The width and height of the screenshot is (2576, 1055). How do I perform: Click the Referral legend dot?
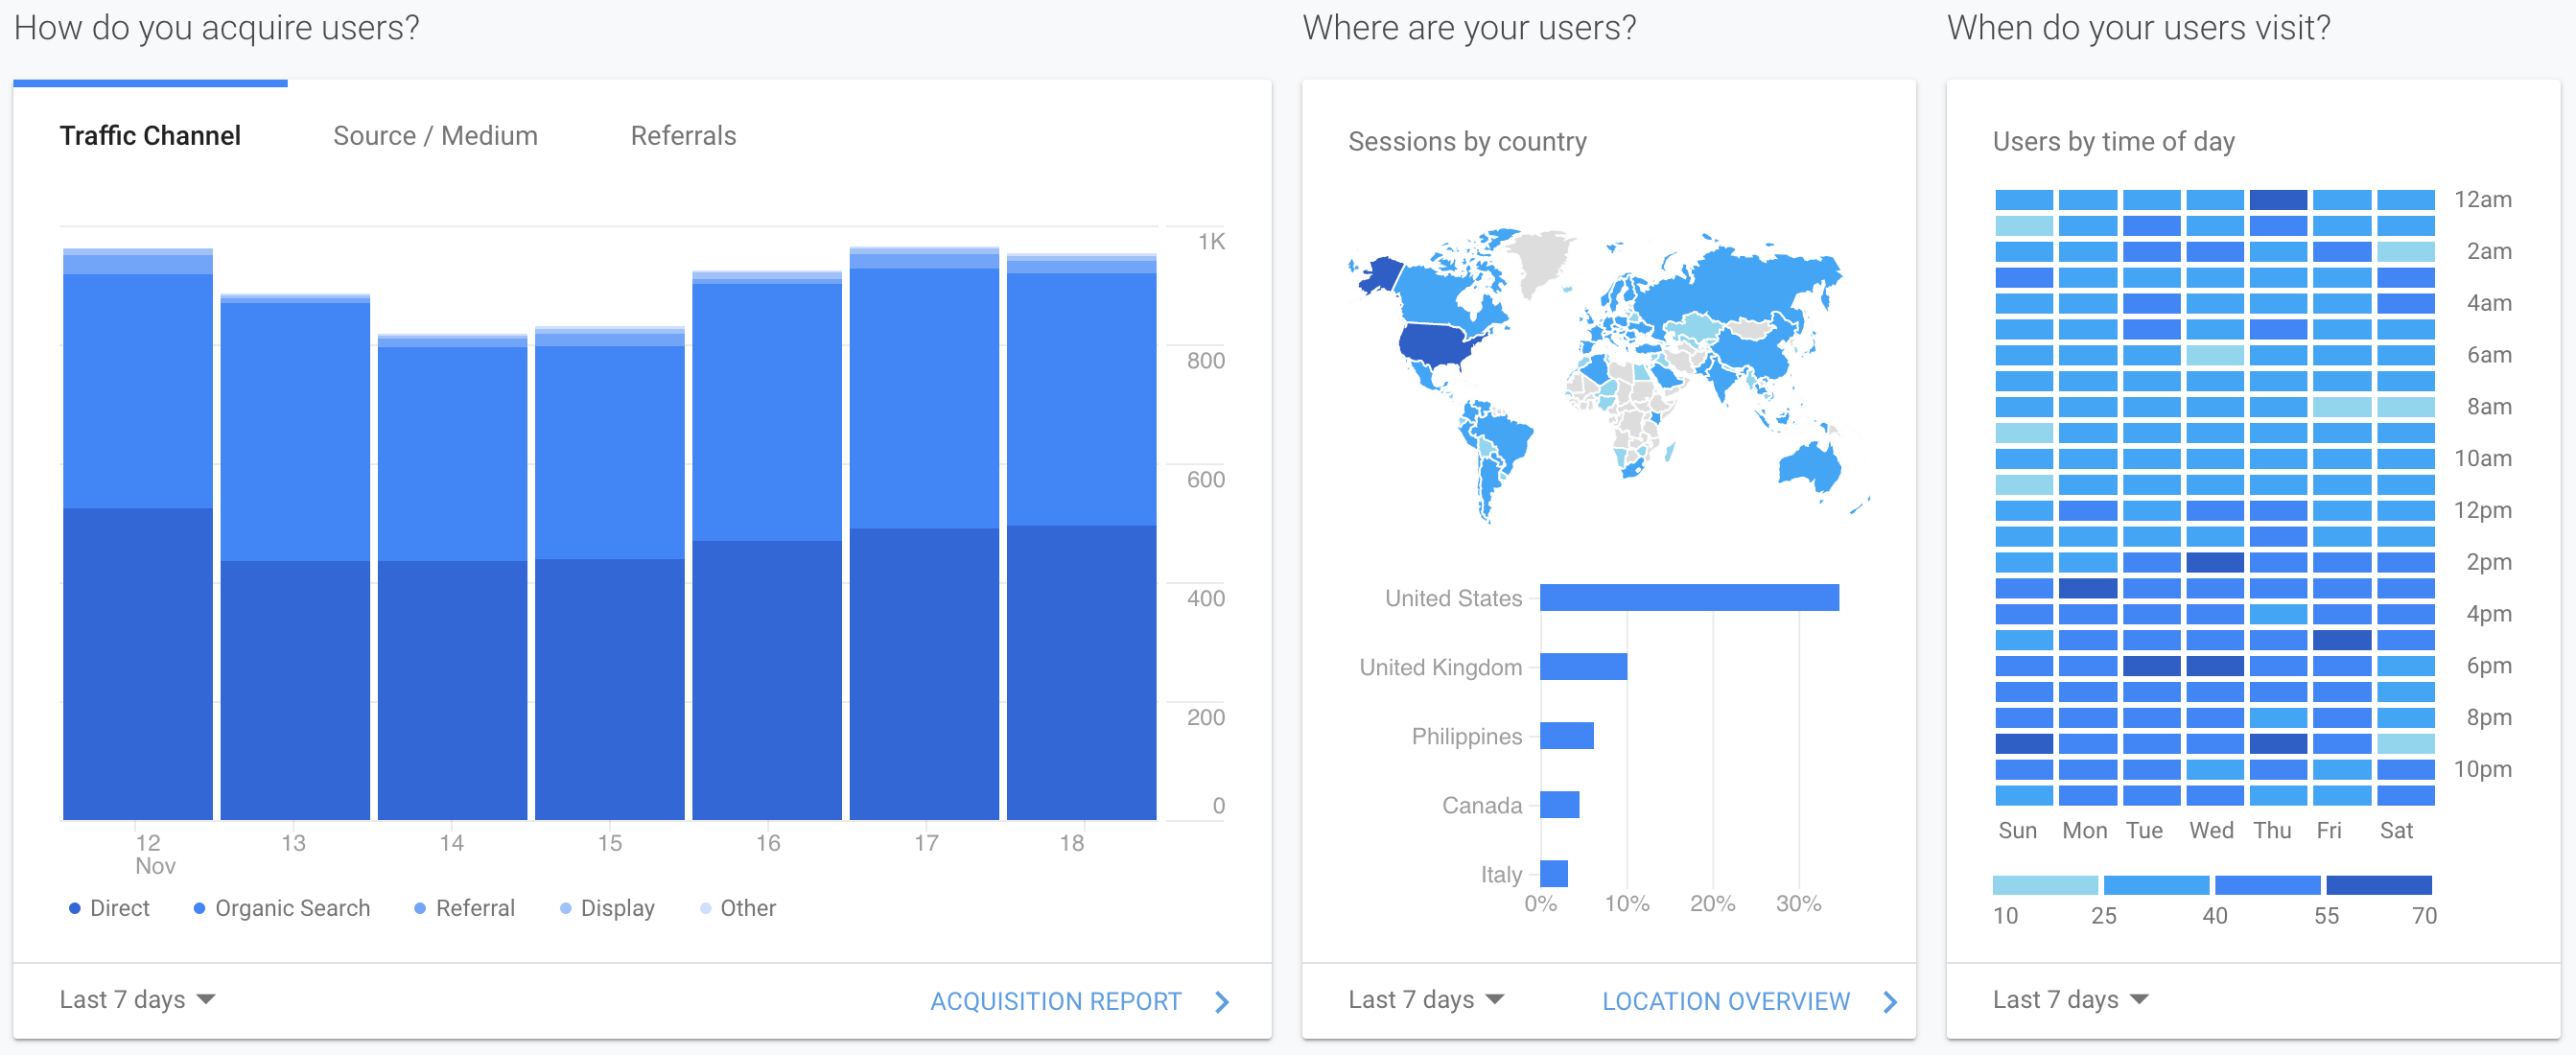pyautogui.click(x=420, y=908)
